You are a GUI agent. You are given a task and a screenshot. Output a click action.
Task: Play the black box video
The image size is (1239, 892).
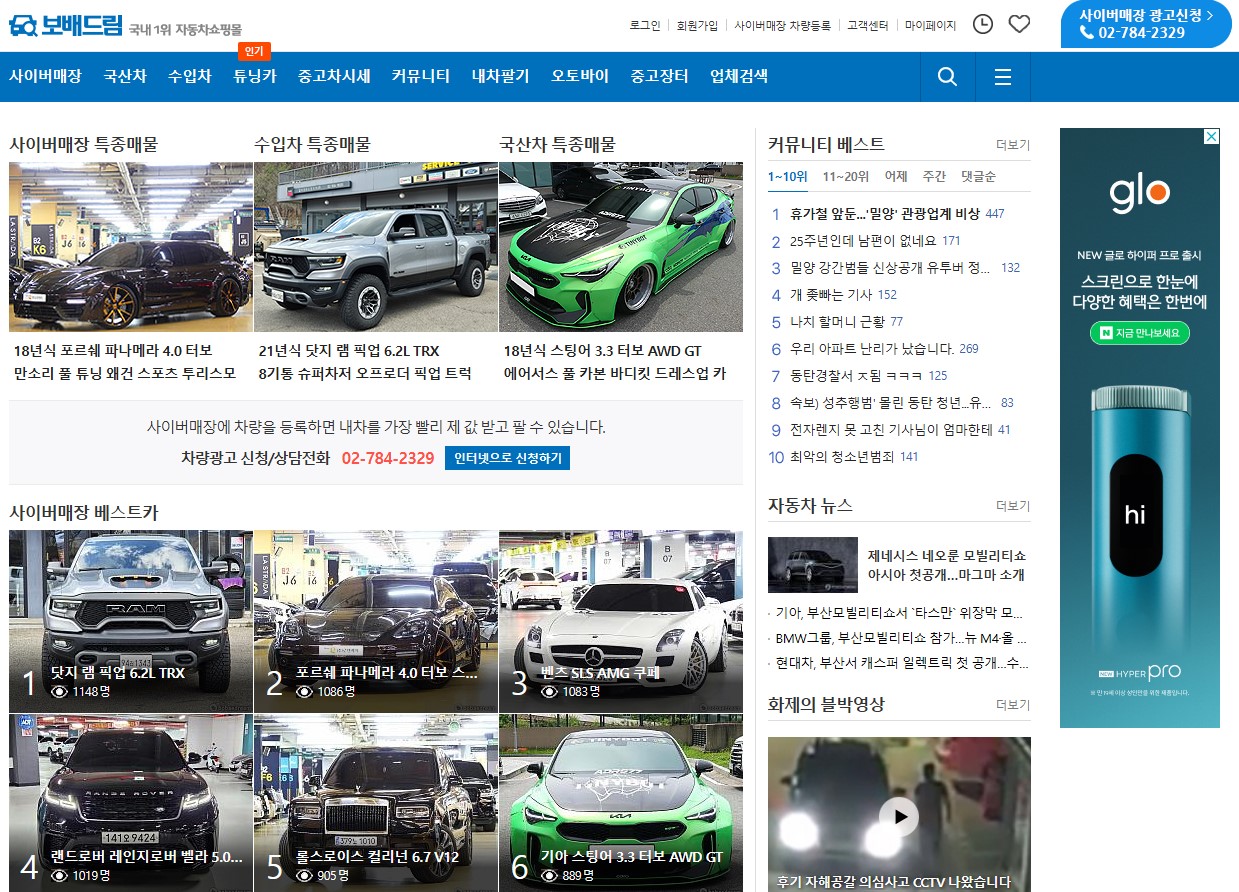899,817
